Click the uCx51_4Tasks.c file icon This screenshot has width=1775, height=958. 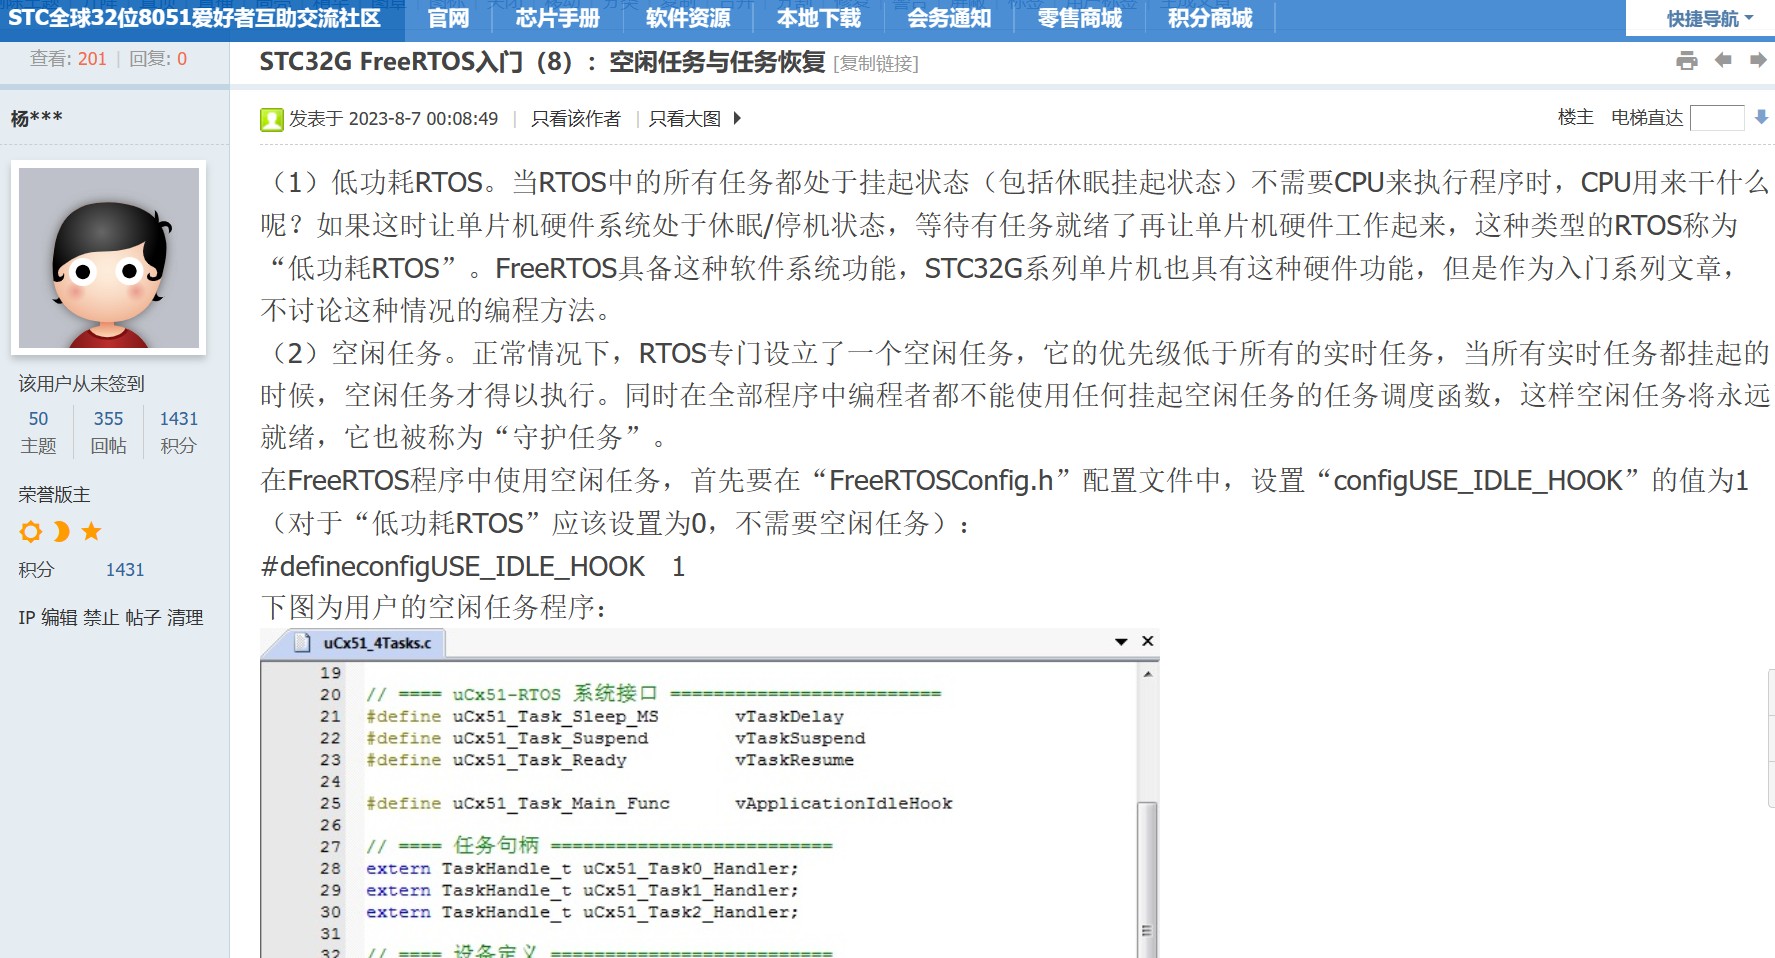pos(302,643)
